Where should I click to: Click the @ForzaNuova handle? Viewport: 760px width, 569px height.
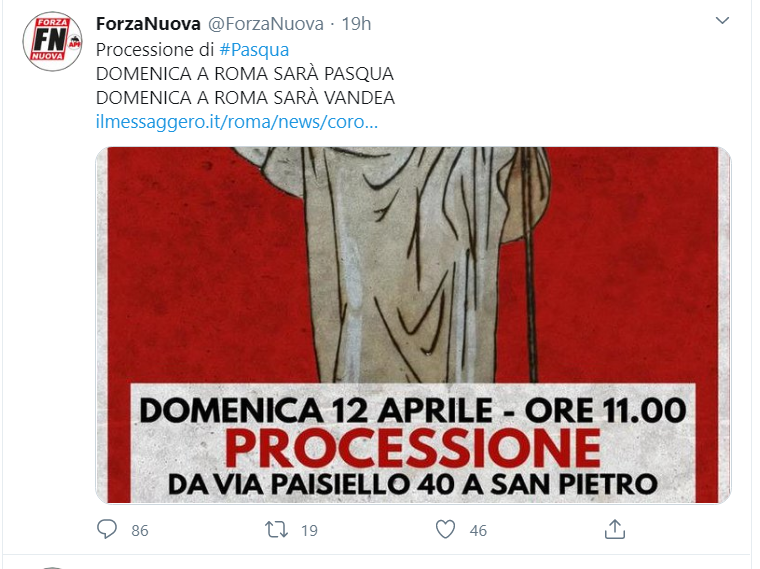[266, 23]
